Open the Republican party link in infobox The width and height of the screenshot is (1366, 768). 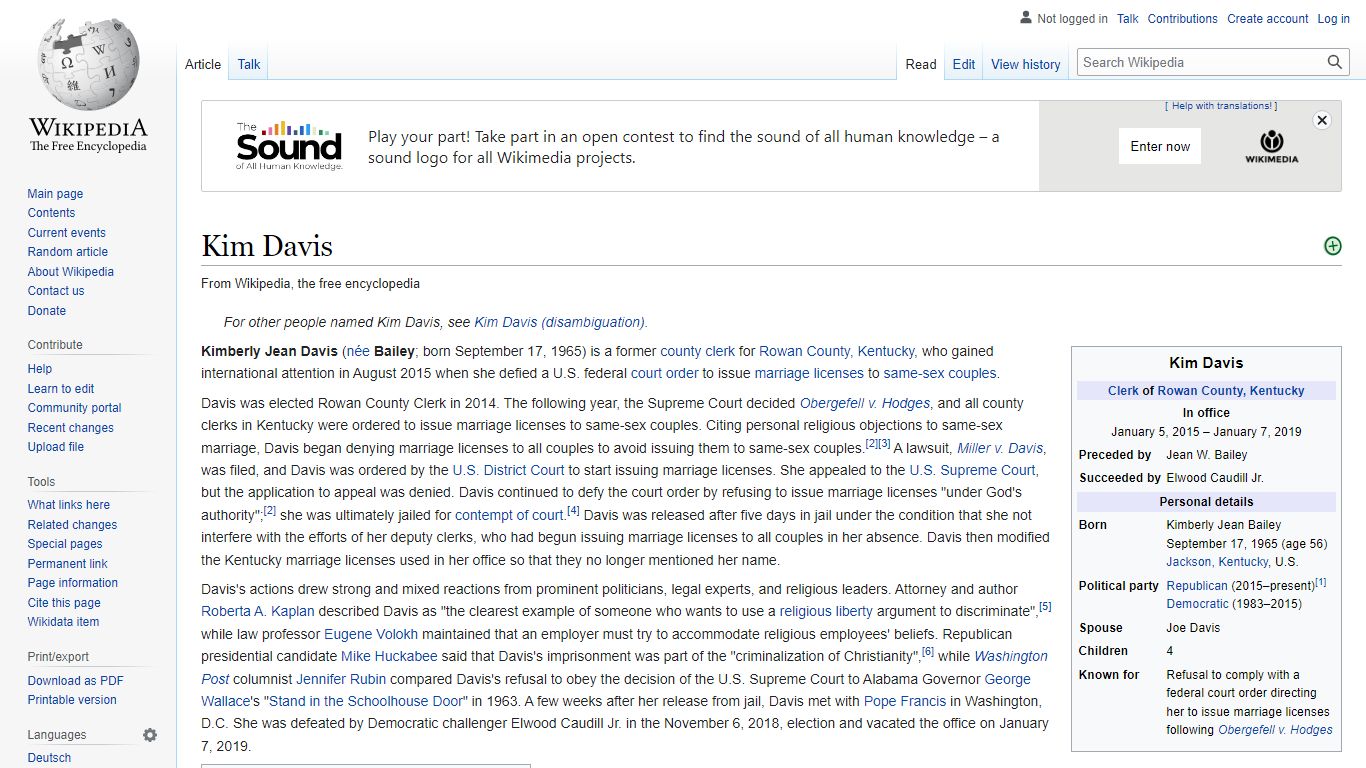tap(1197, 586)
